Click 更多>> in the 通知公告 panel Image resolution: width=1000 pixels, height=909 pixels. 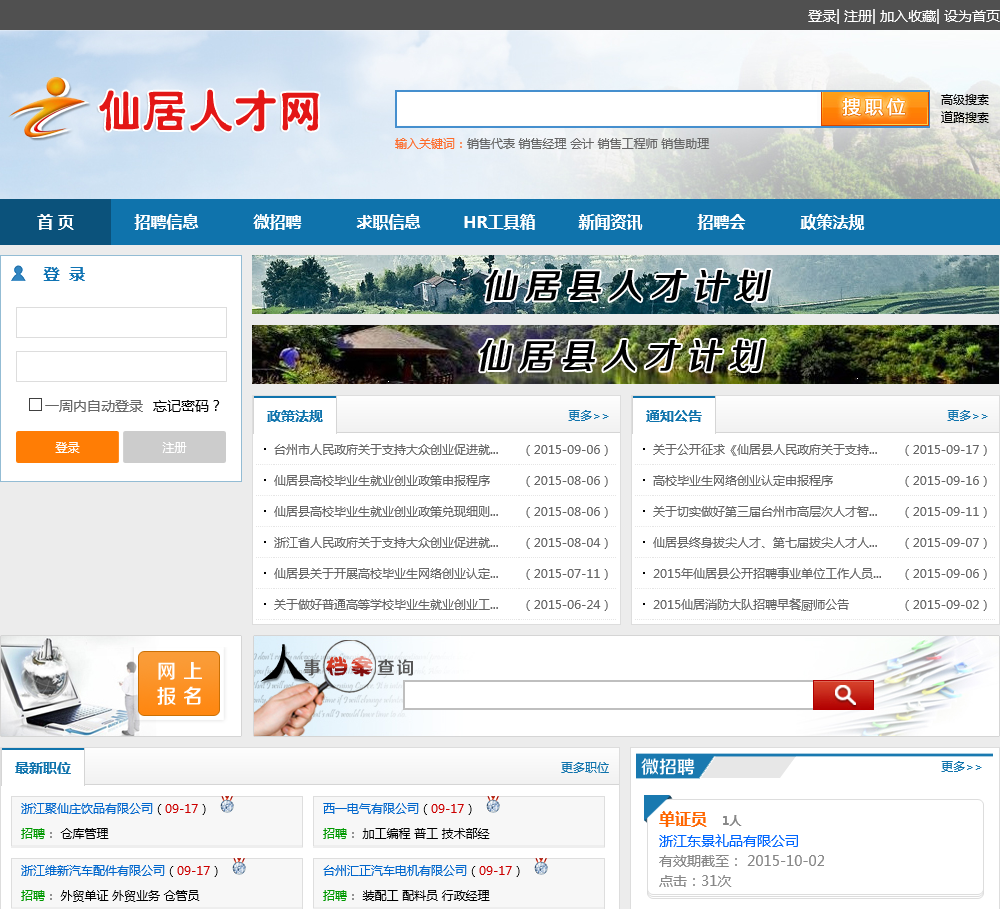click(967, 416)
